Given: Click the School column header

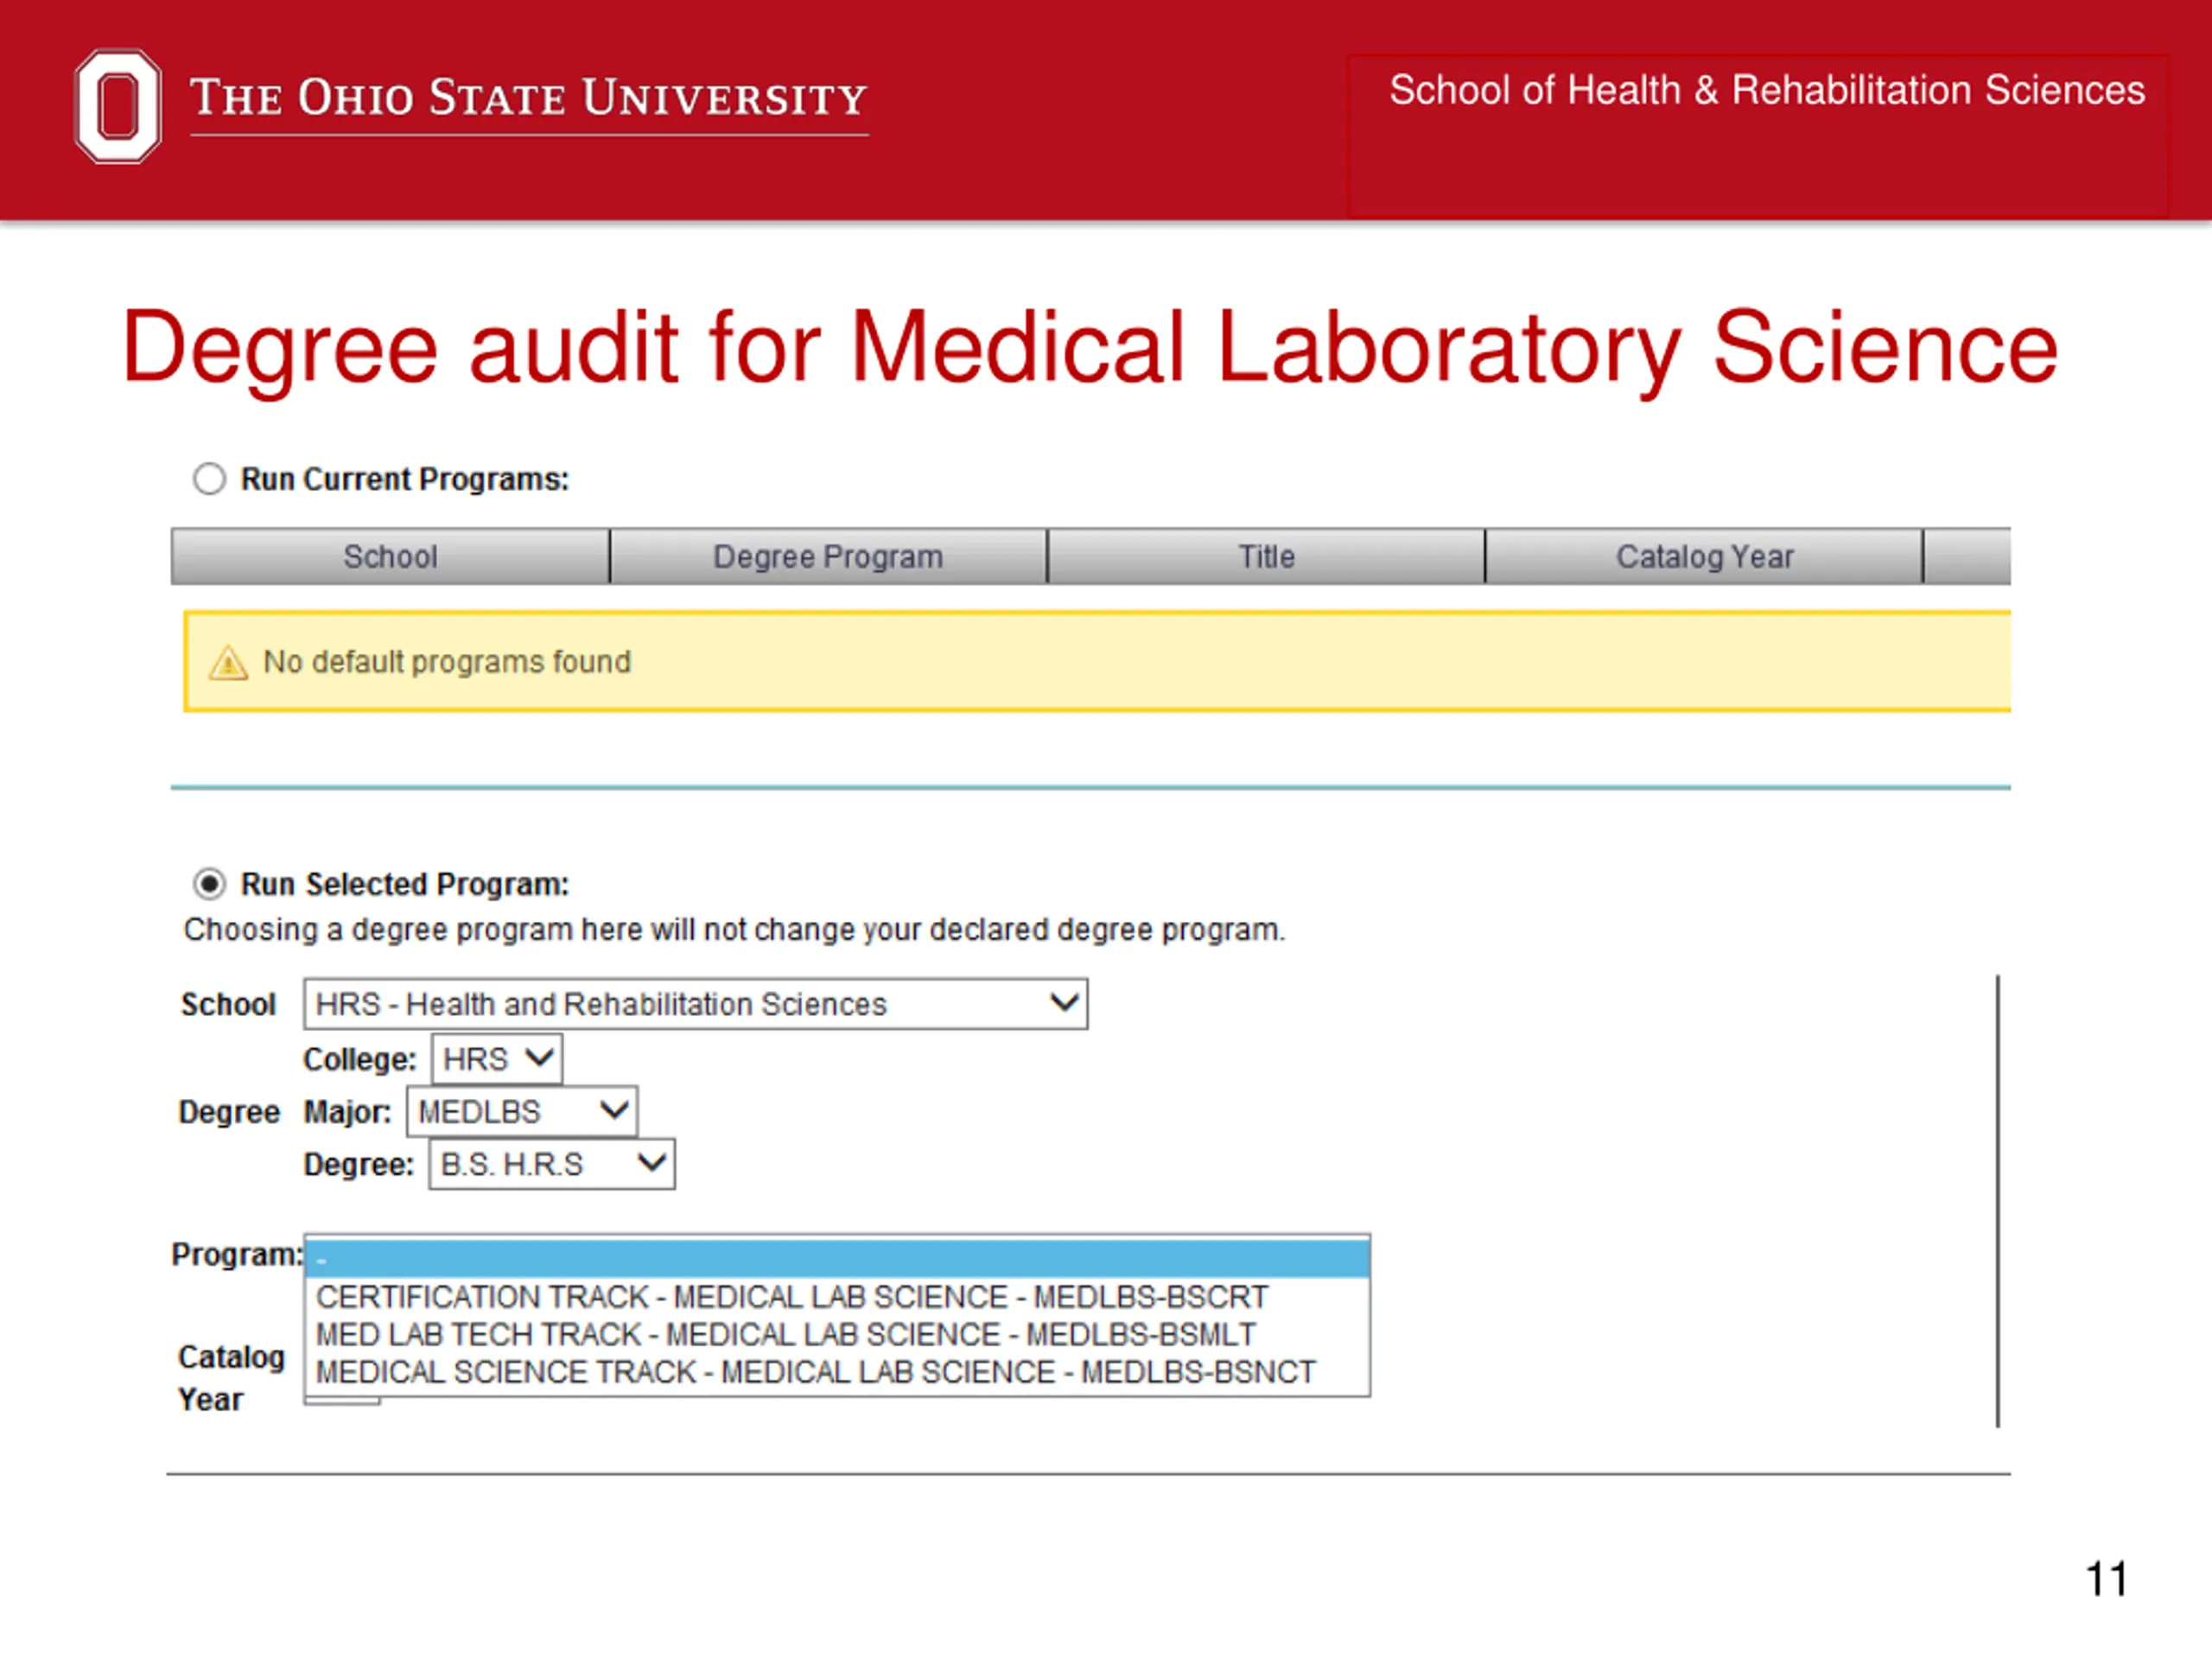Looking at the screenshot, I should pos(390,556).
